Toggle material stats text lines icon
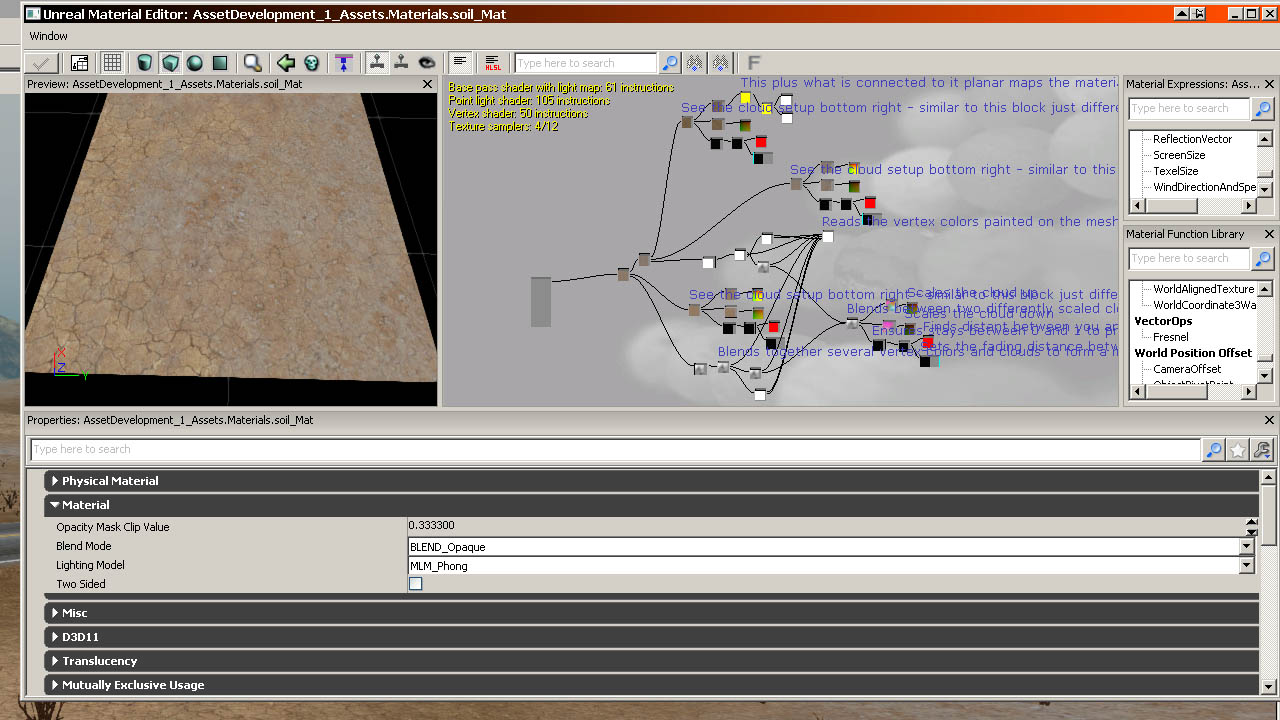The image size is (1280, 720). click(460, 62)
